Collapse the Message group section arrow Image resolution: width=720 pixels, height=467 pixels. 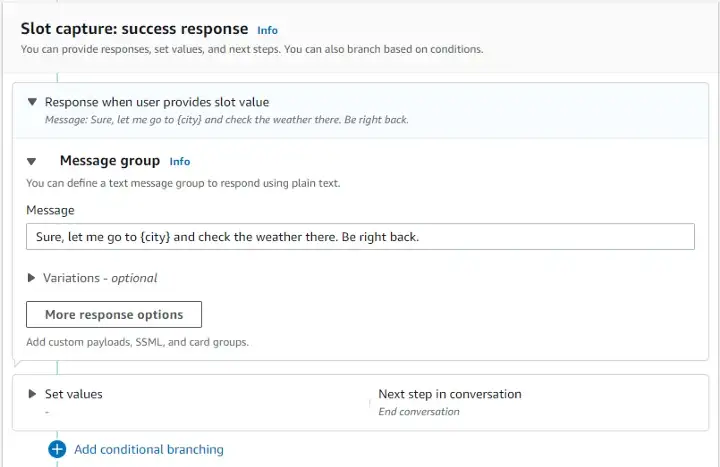pos(32,161)
